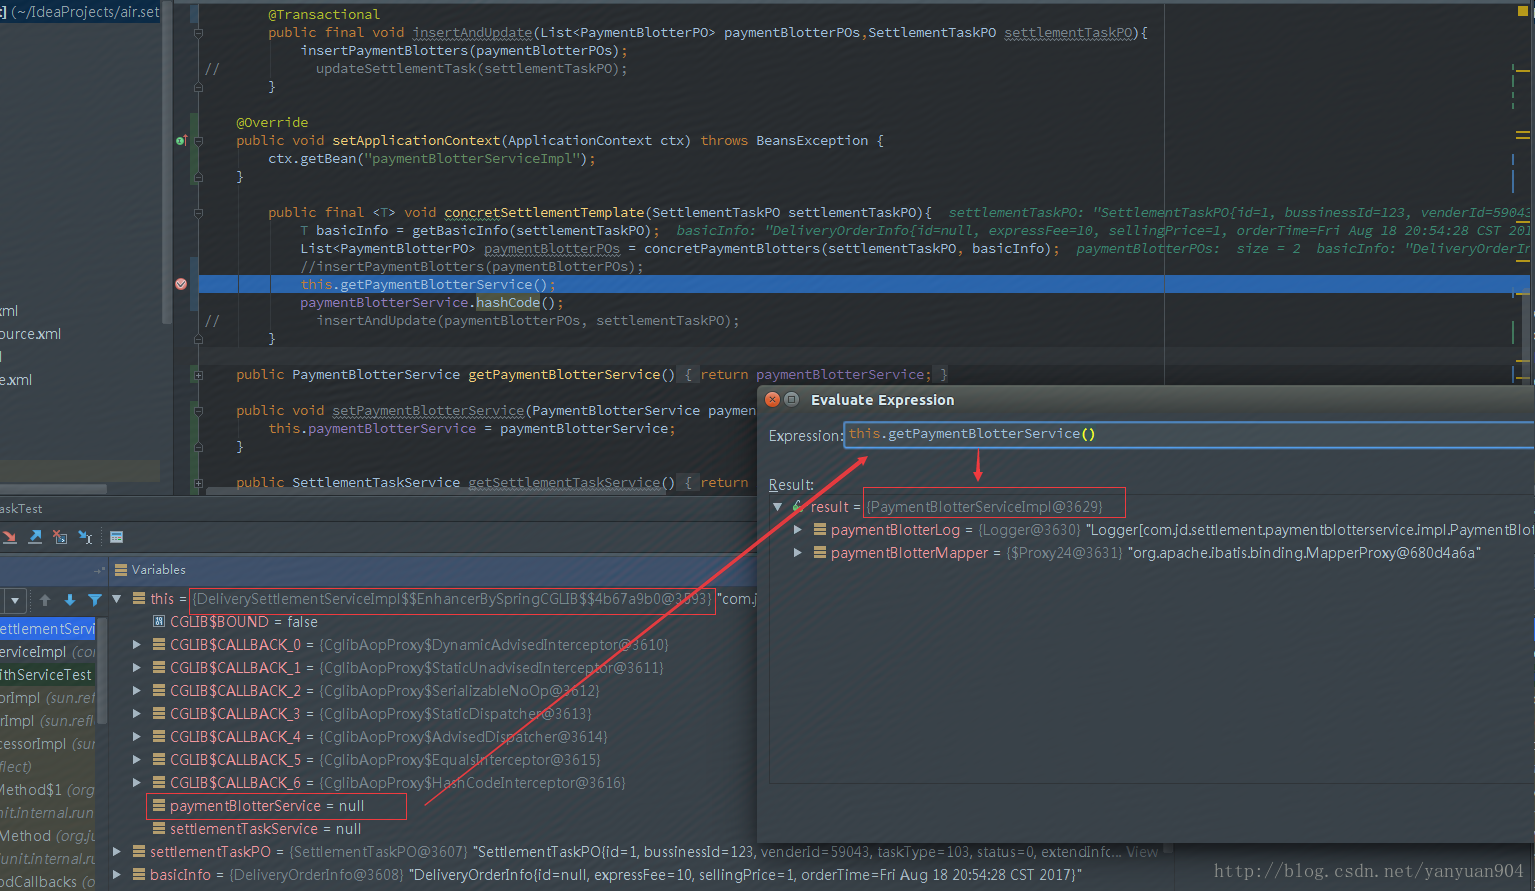Click hashCode call in editor
This screenshot has width=1535, height=891.
508,303
